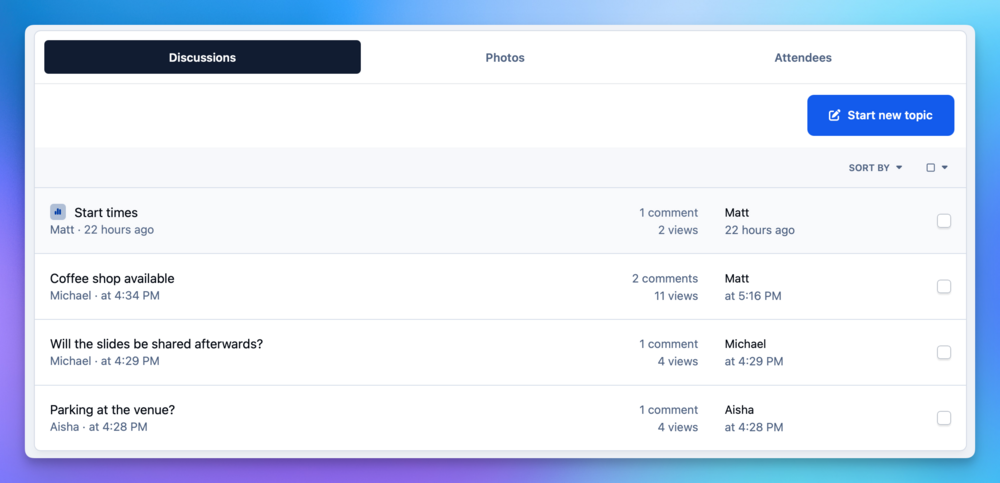Click the Start new topic button

(x=881, y=115)
